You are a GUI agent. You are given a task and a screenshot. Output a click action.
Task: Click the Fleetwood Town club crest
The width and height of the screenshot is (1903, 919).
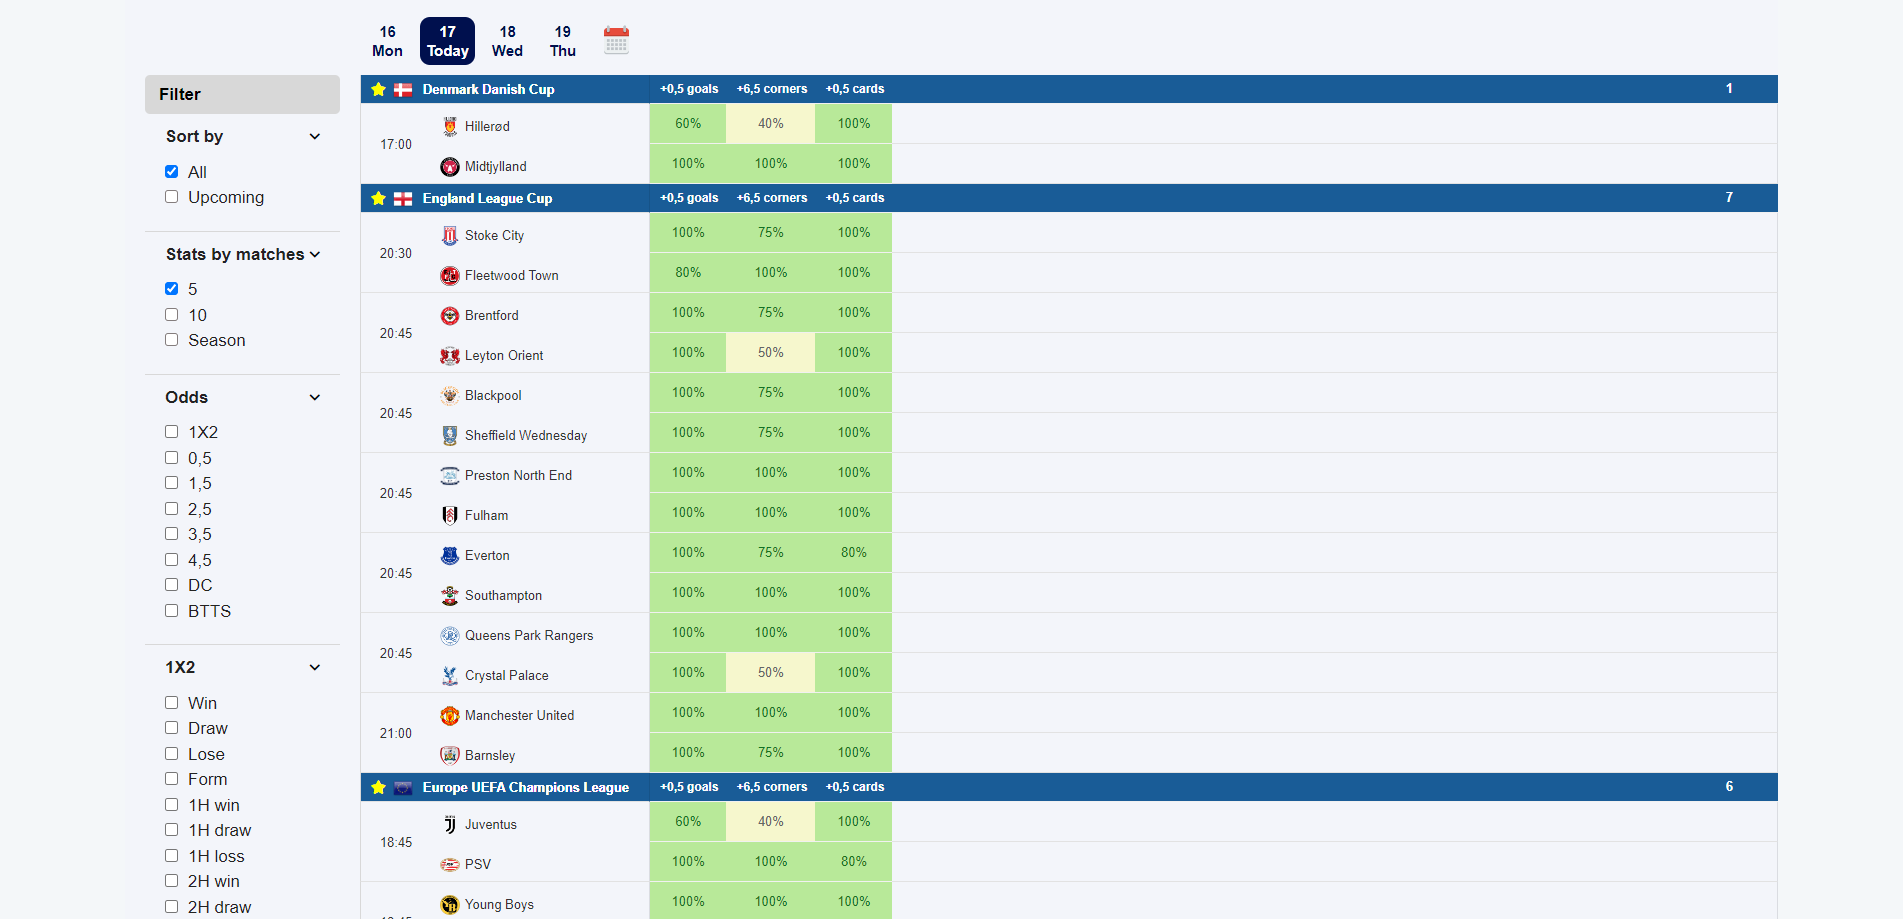pyautogui.click(x=450, y=275)
